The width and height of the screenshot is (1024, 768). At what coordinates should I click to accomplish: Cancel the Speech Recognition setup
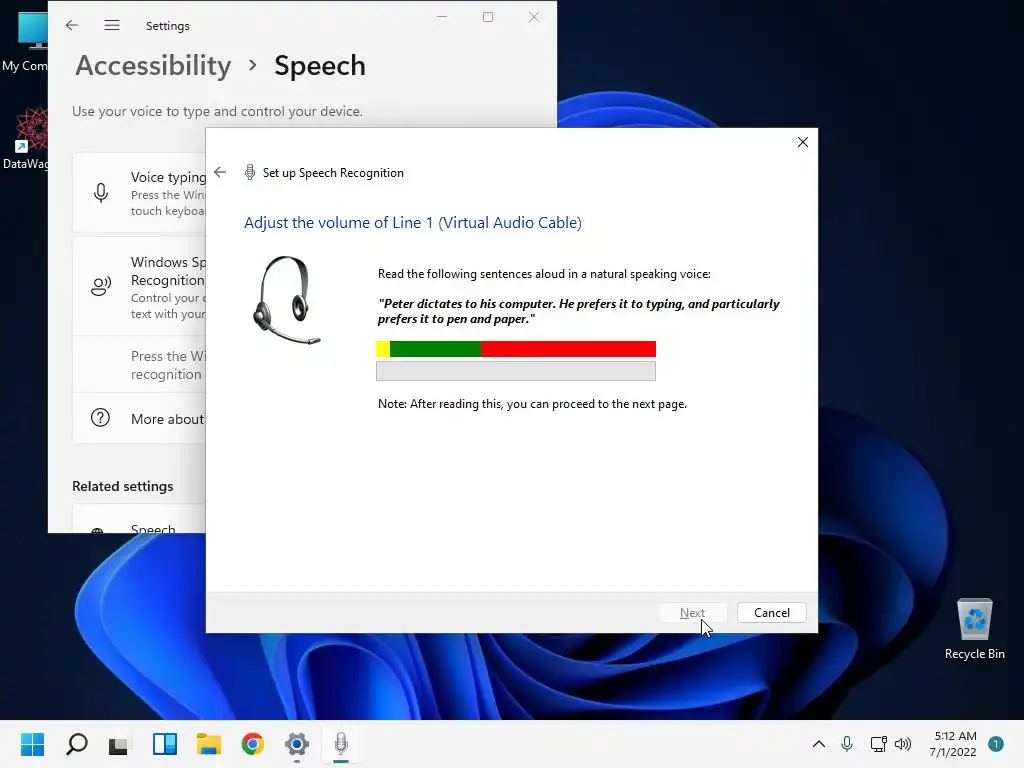click(771, 613)
